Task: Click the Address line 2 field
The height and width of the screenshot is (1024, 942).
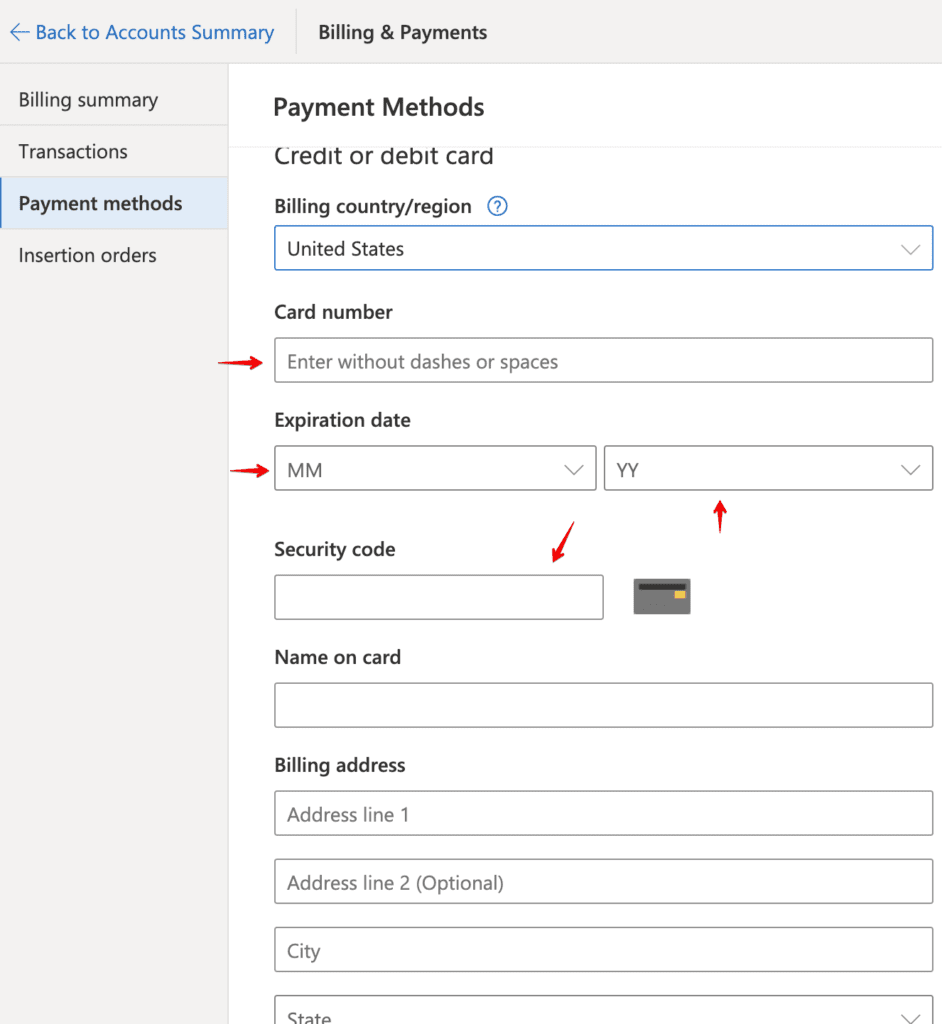Action: [x=603, y=882]
